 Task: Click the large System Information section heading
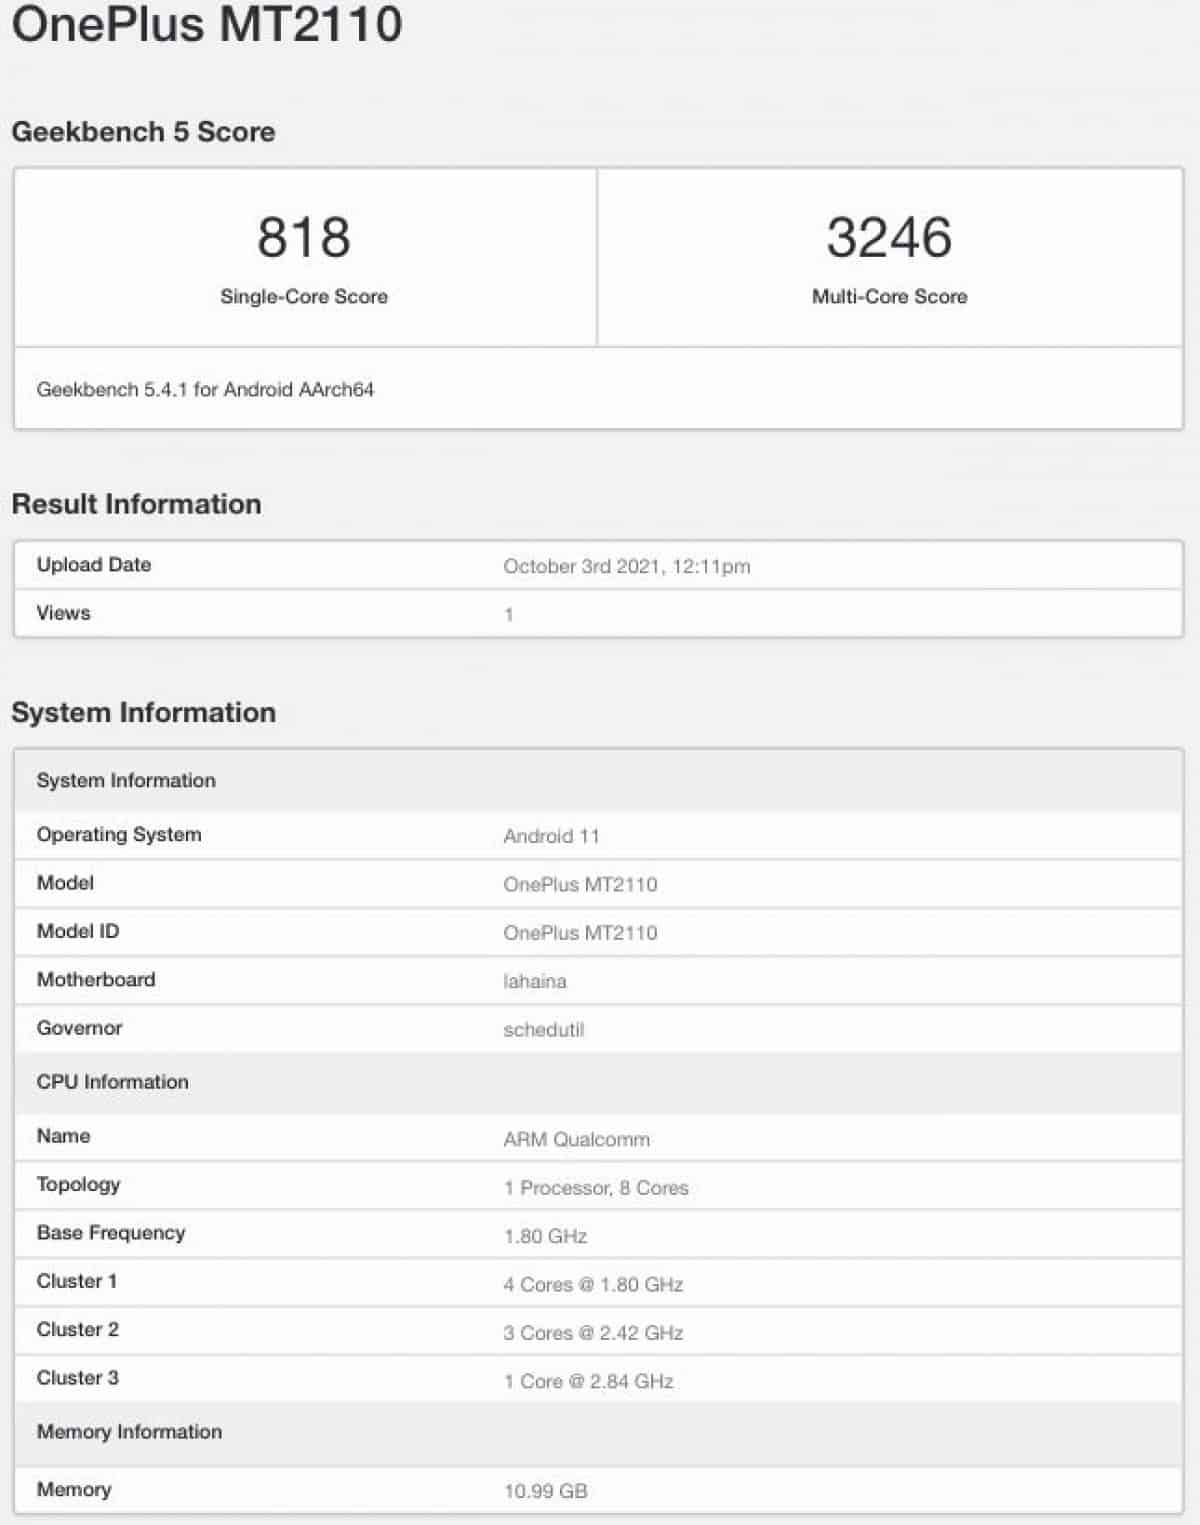pos(143,713)
